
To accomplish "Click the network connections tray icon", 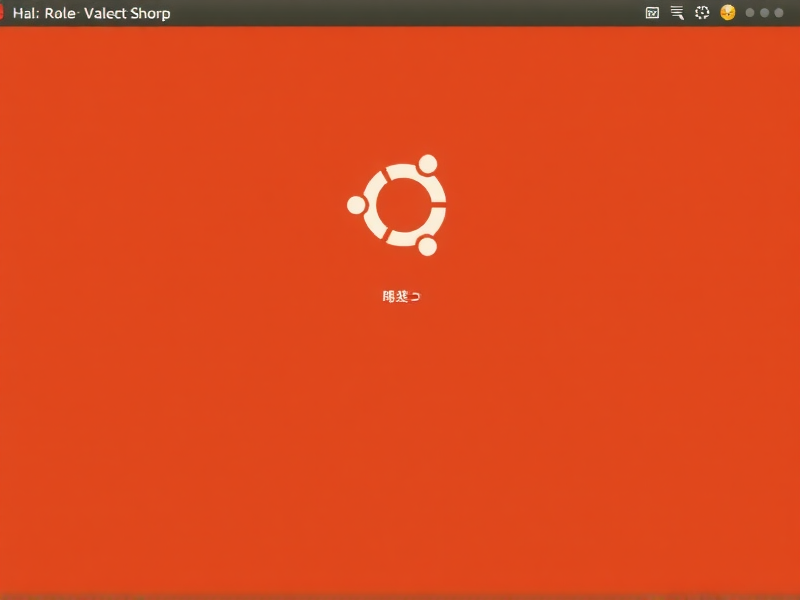I will pos(677,13).
